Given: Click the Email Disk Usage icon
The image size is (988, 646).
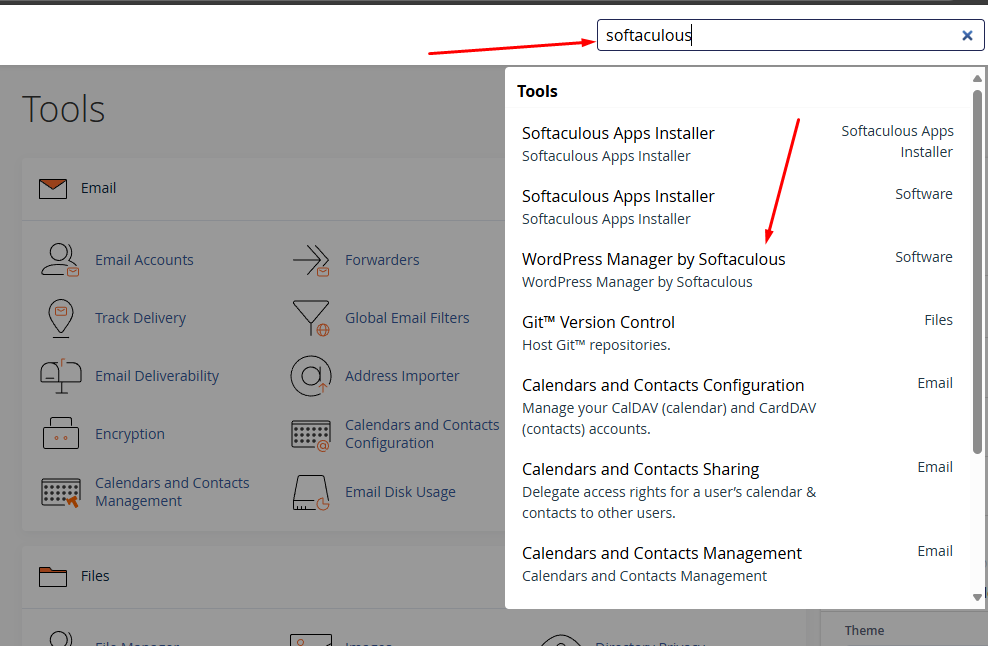Looking at the screenshot, I should tap(311, 492).
